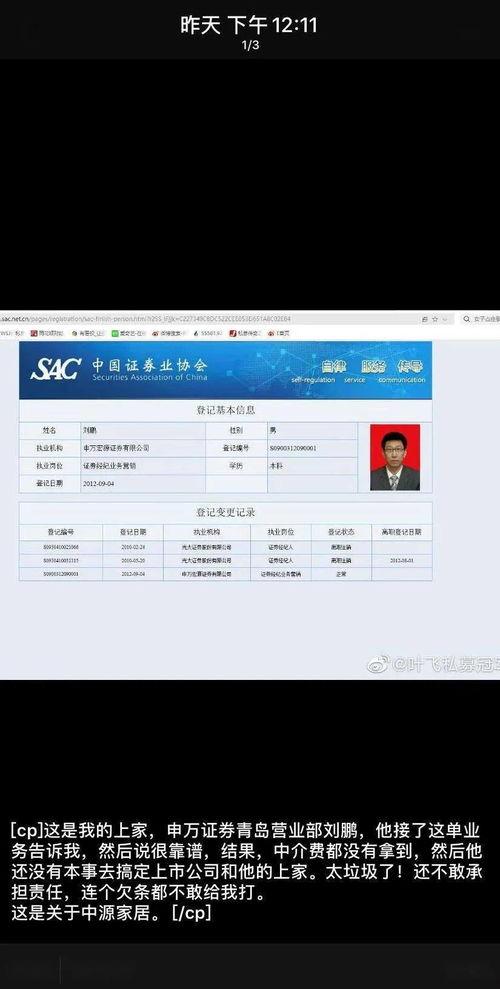Click the Weibo logo watermark icon
Viewport: 500px width, 989px height.
coord(378,664)
